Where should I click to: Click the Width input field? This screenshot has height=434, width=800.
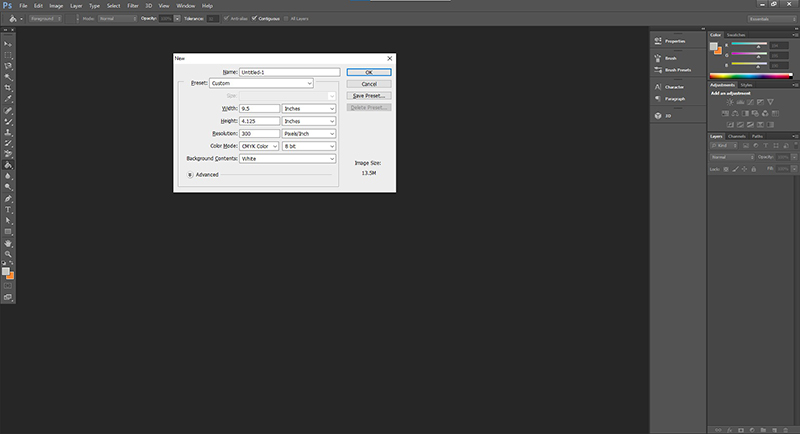259,108
